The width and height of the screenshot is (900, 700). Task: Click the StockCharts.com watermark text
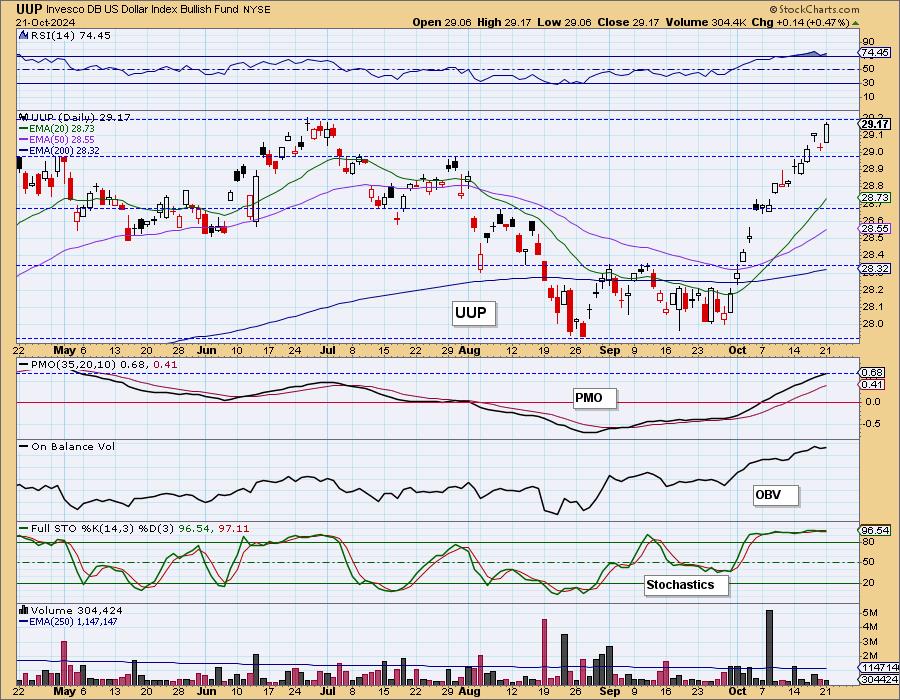point(814,9)
